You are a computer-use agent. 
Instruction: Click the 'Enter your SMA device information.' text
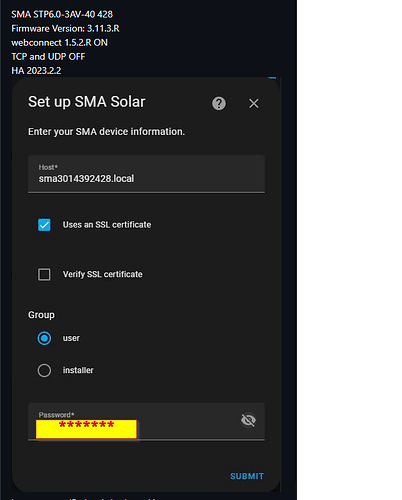pyautogui.click(x=106, y=132)
